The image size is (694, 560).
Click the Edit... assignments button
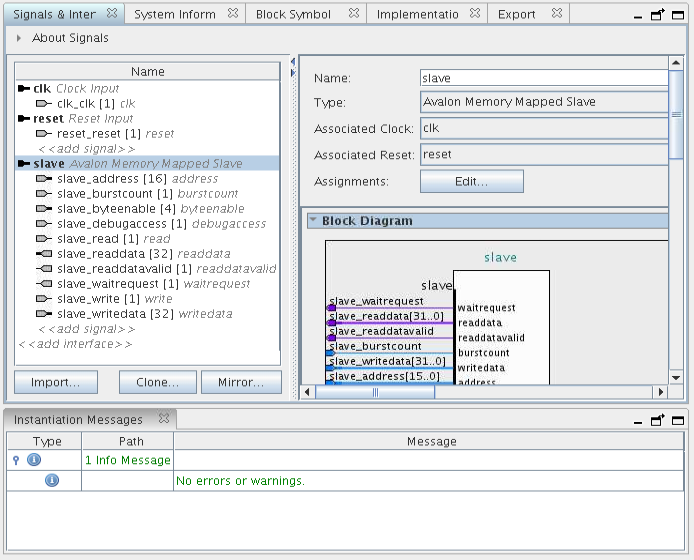click(471, 182)
